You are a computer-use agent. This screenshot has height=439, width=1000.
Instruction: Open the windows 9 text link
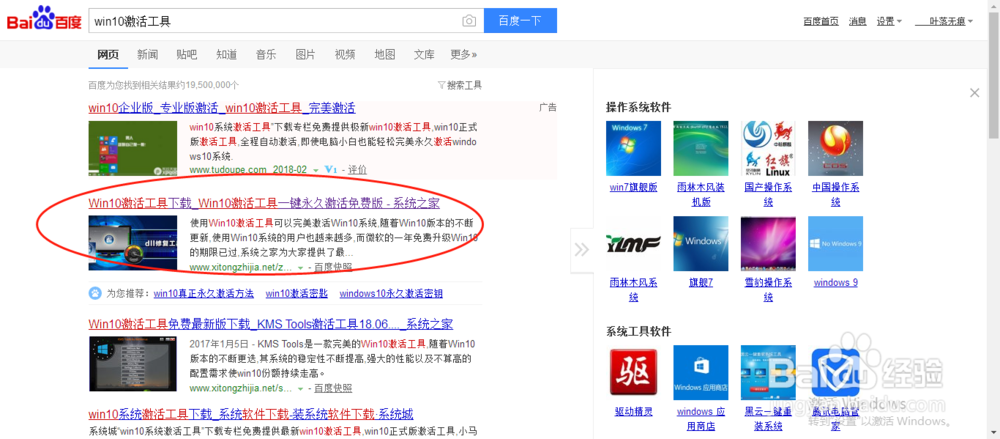pyautogui.click(x=835, y=283)
